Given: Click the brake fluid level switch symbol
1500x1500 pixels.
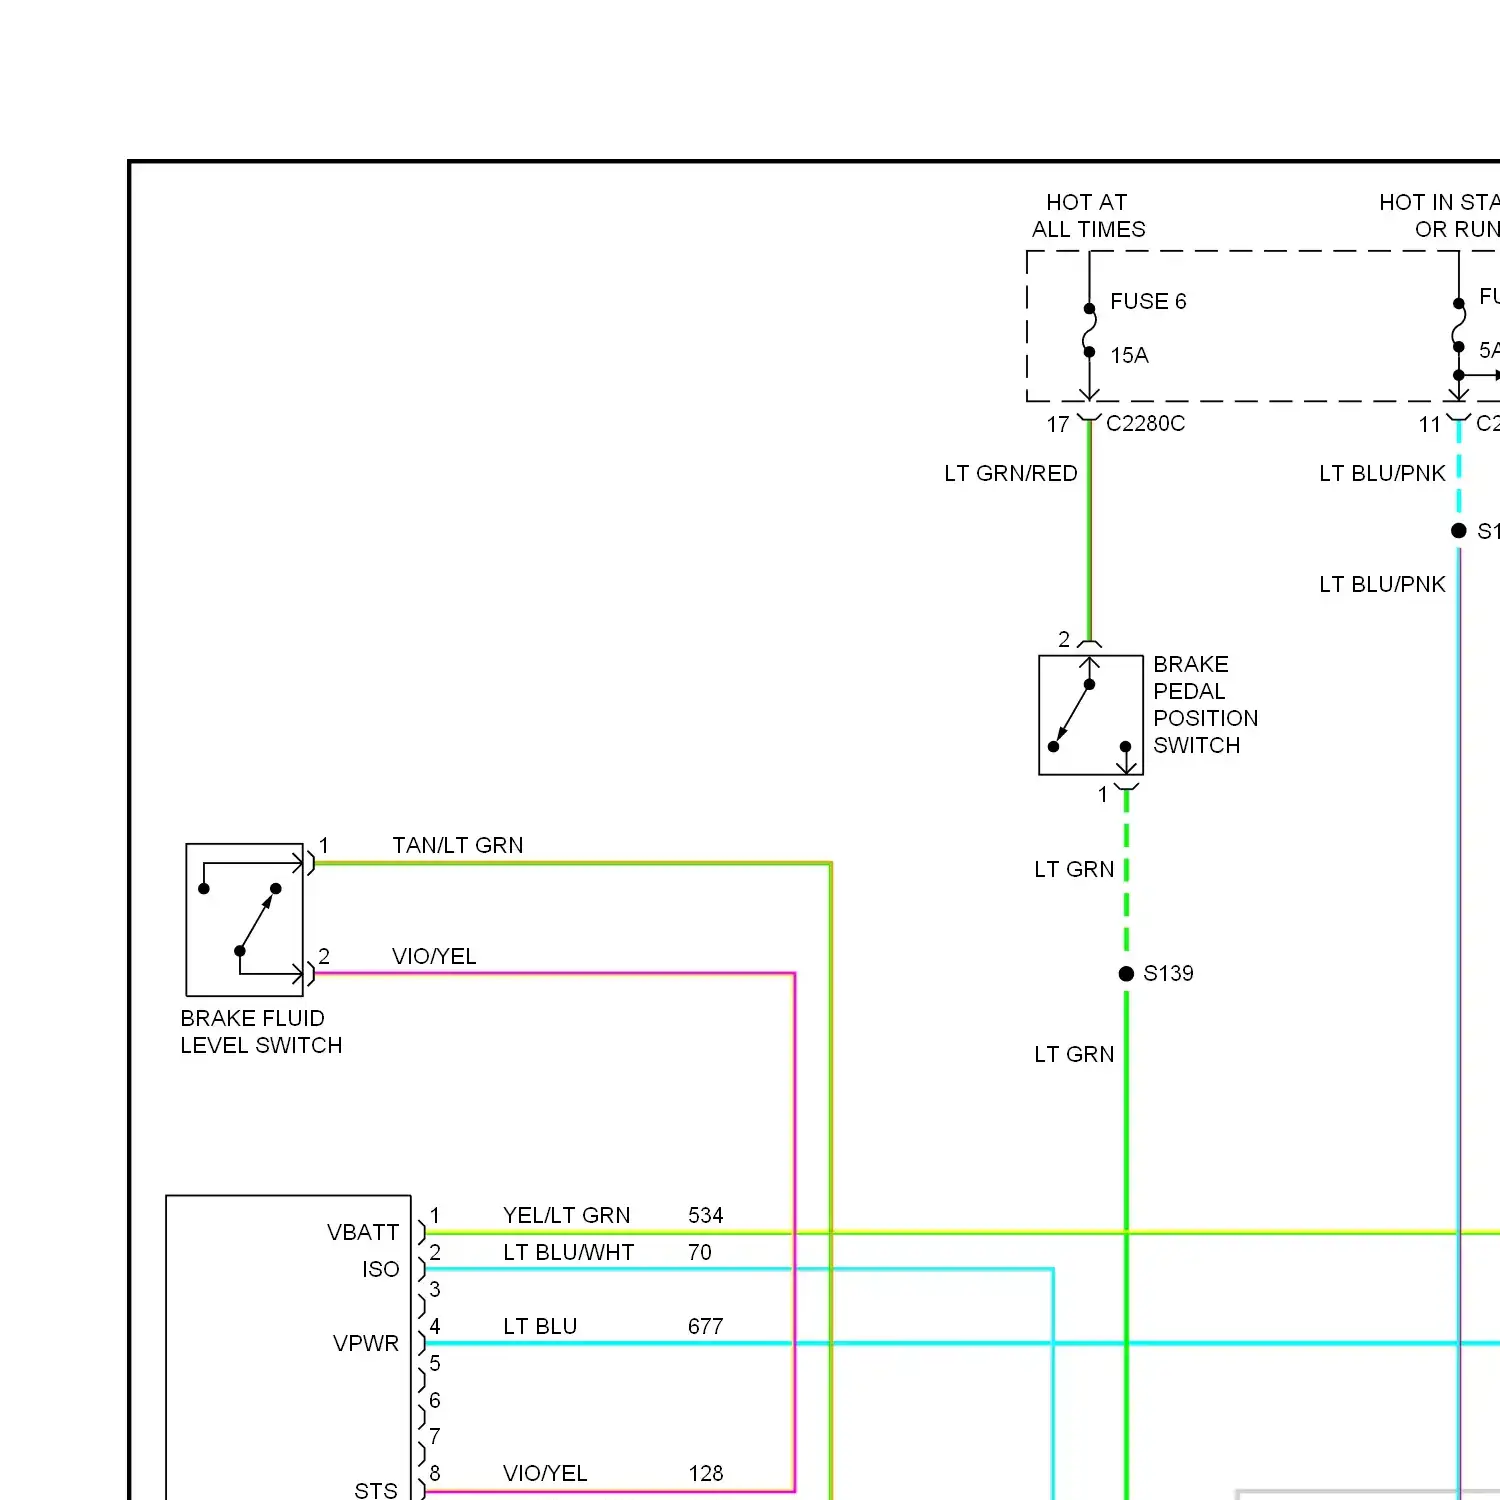Looking at the screenshot, I should (245, 919).
